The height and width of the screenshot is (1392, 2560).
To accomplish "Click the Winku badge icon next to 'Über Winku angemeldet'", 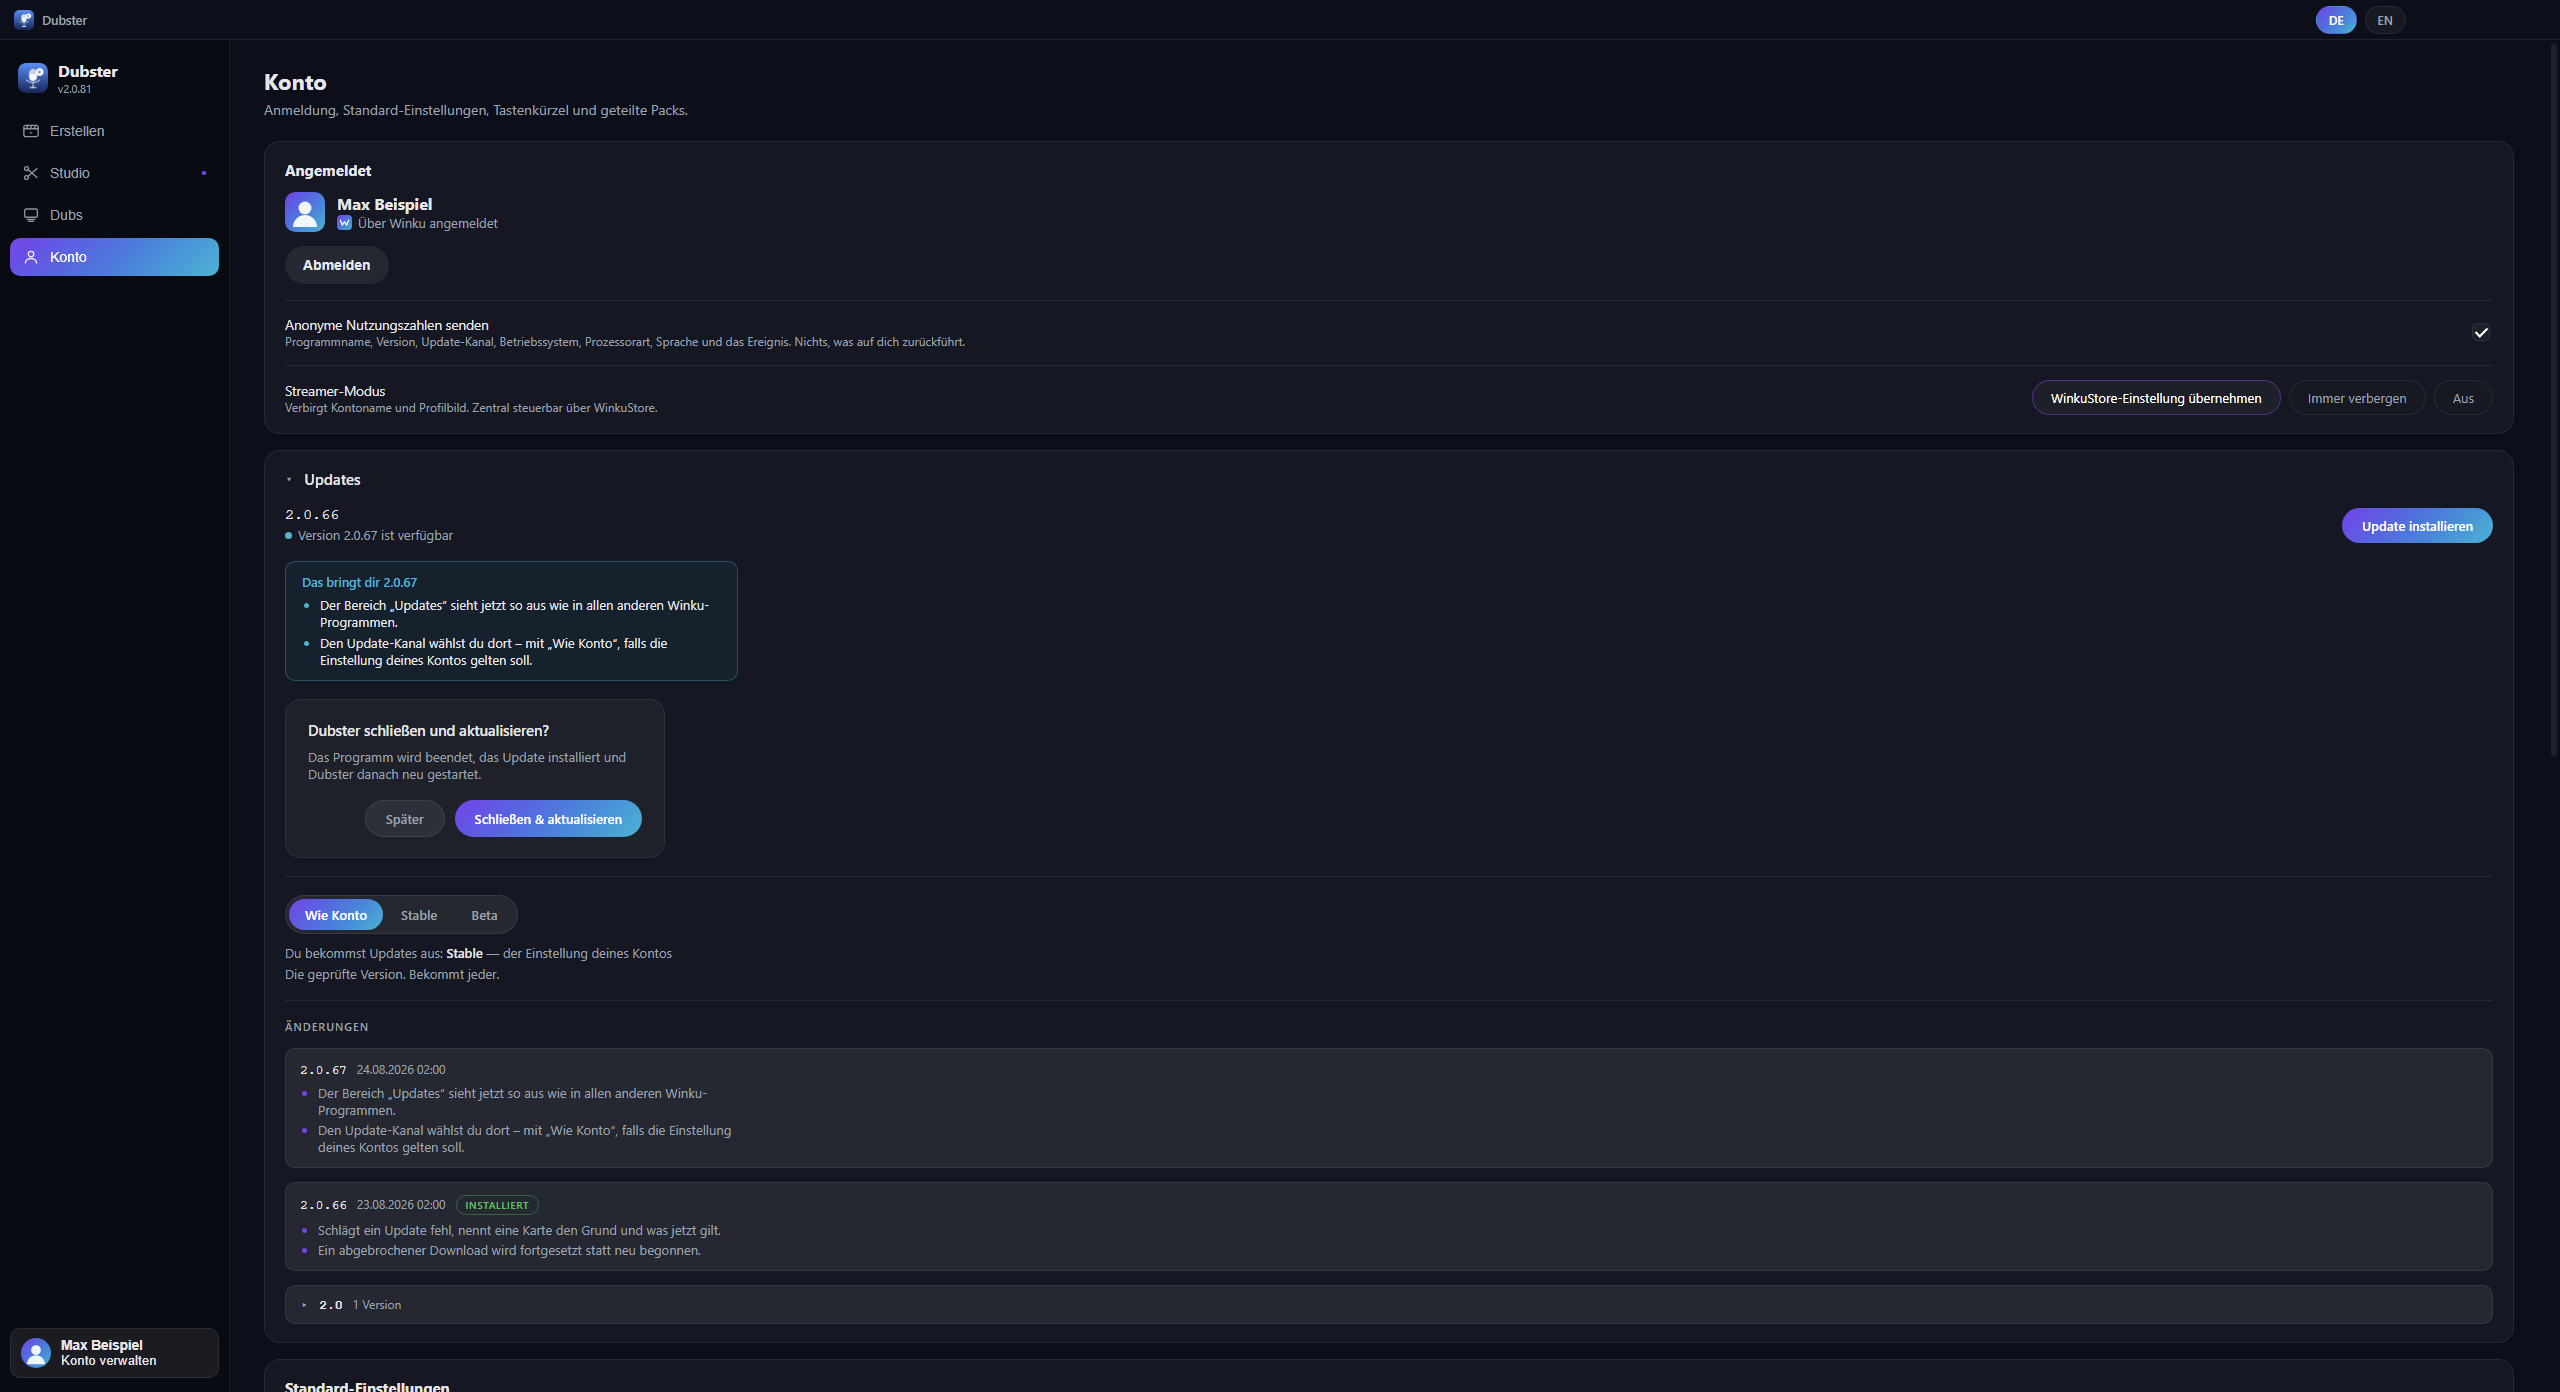I will (x=344, y=223).
